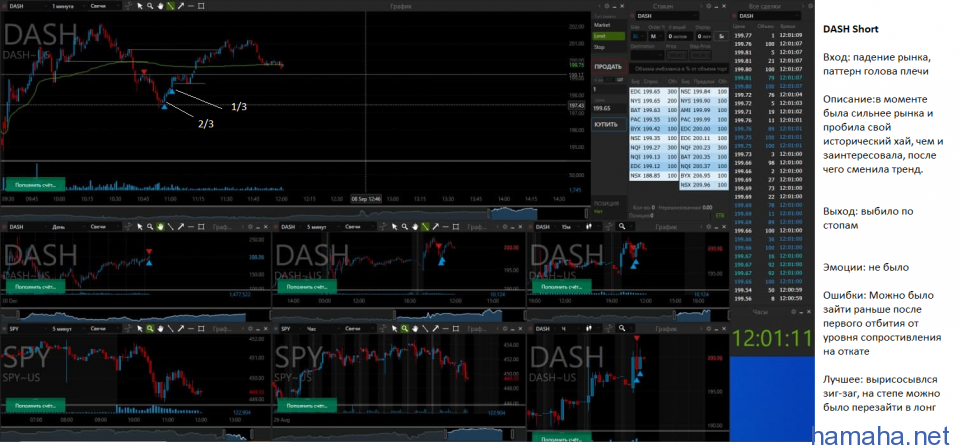
Task: Enable the crosshair tool in the DASH 1-minute chart
Action: pyautogui.click(x=129, y=6)
